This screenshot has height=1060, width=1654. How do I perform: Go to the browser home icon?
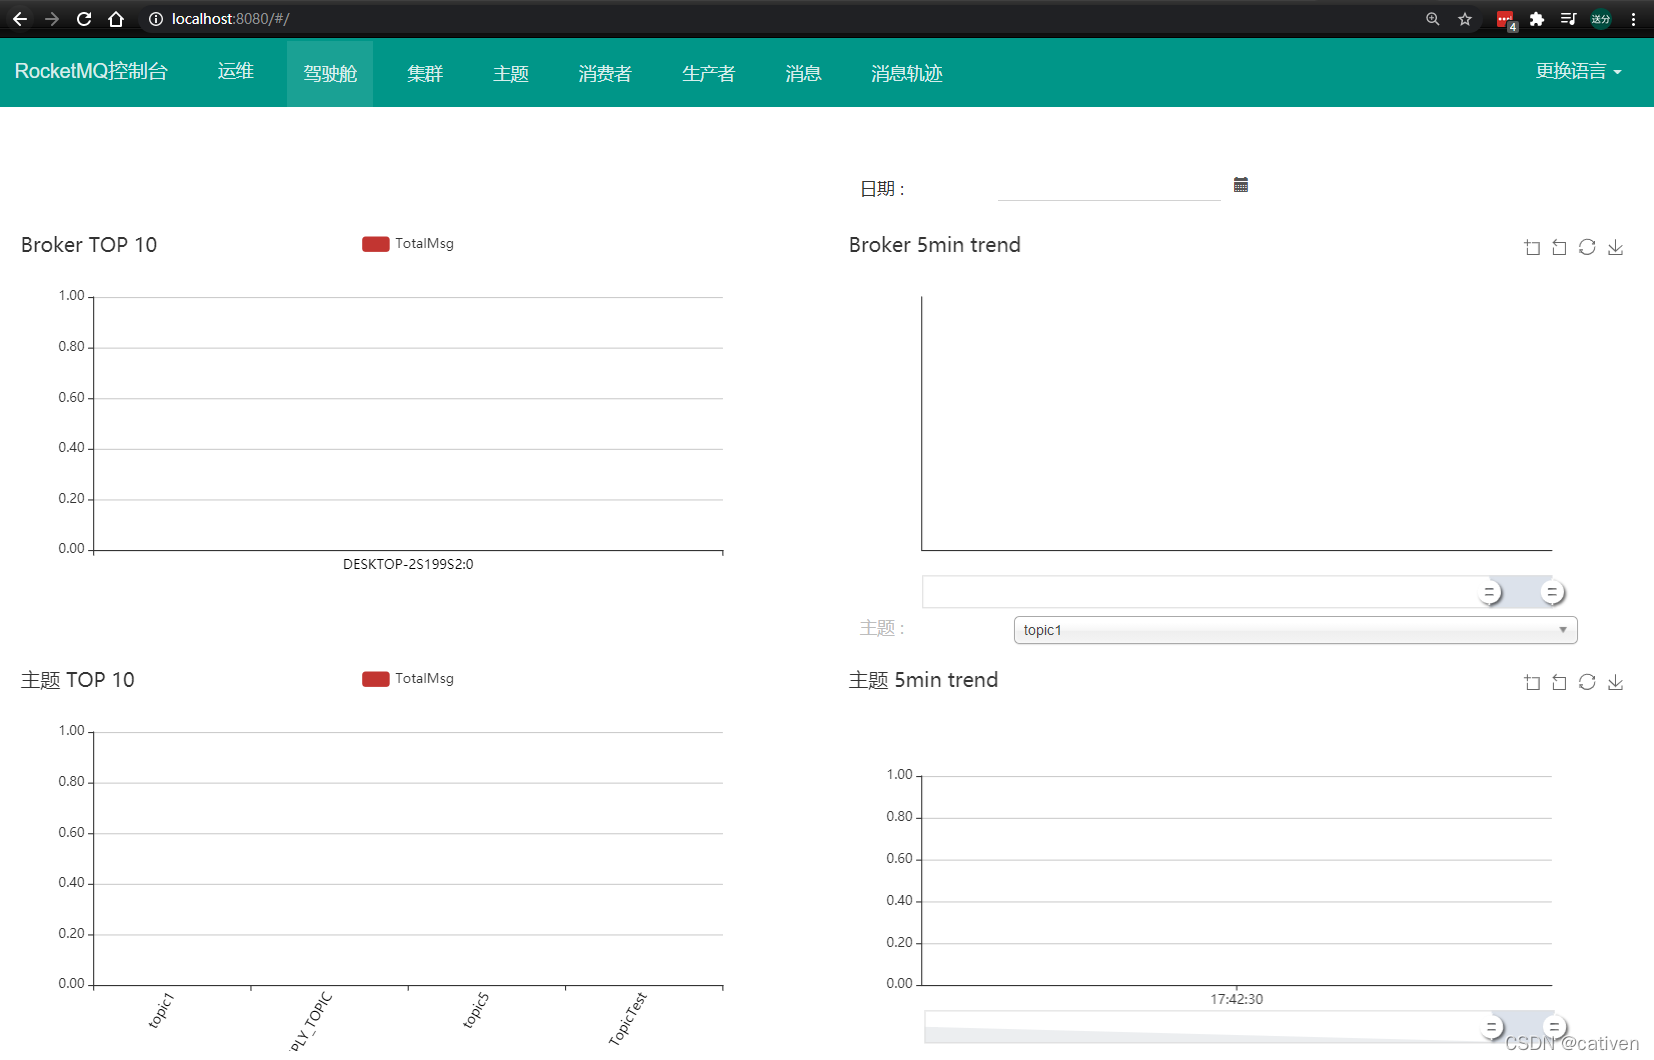coord(116,19)
